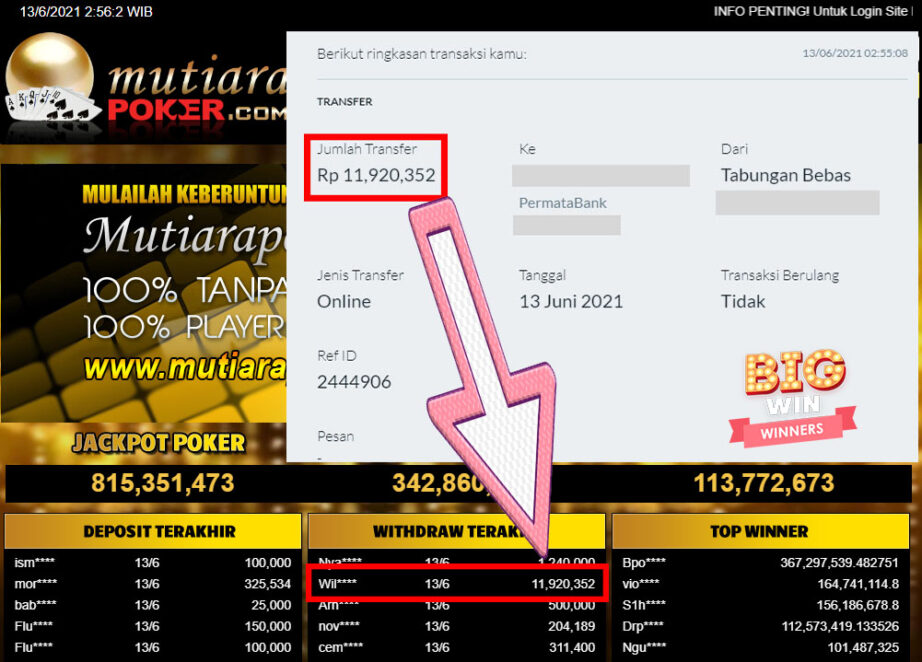Click the withdraw amount 311,400
This screenshot has width=922, height=662.
pos(572,647)
